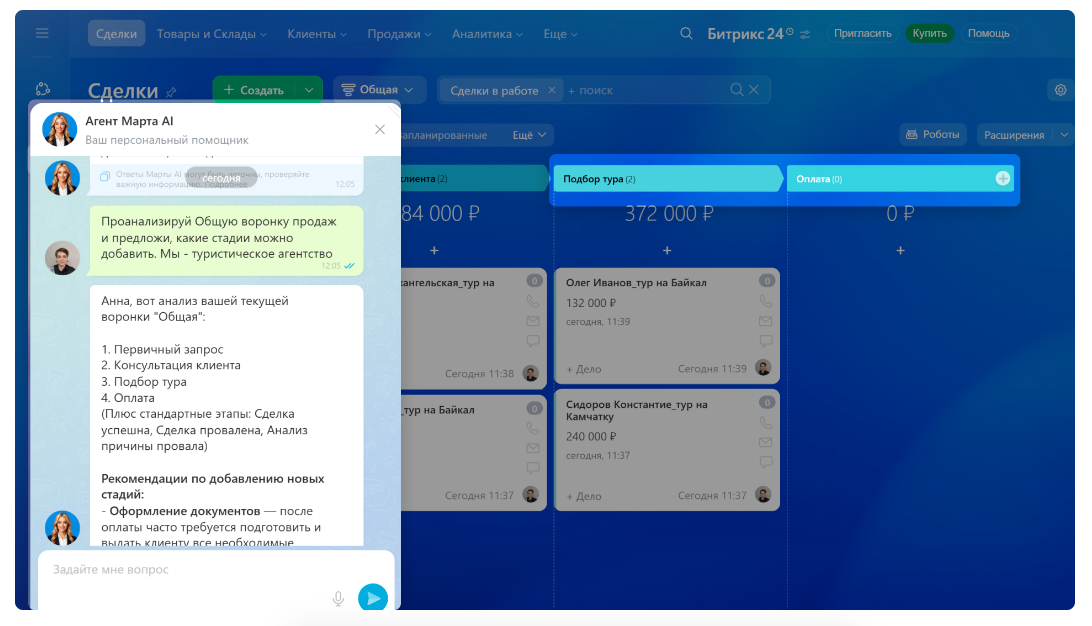The width and height of the screenshot is (1092, 626).
Task: Click phone icon on Олег Иванов deal
Action: click(x=766, y=301)
